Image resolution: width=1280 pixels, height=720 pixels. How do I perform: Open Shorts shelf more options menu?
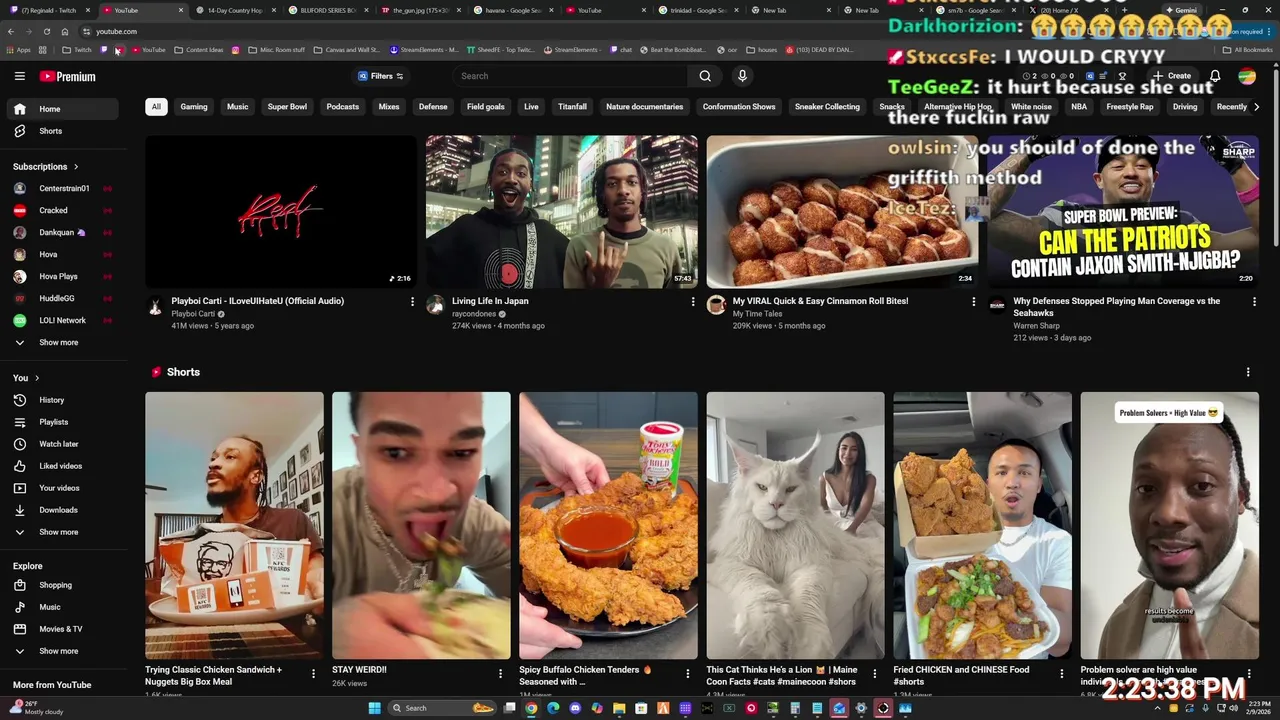(x=1248, y=372)
